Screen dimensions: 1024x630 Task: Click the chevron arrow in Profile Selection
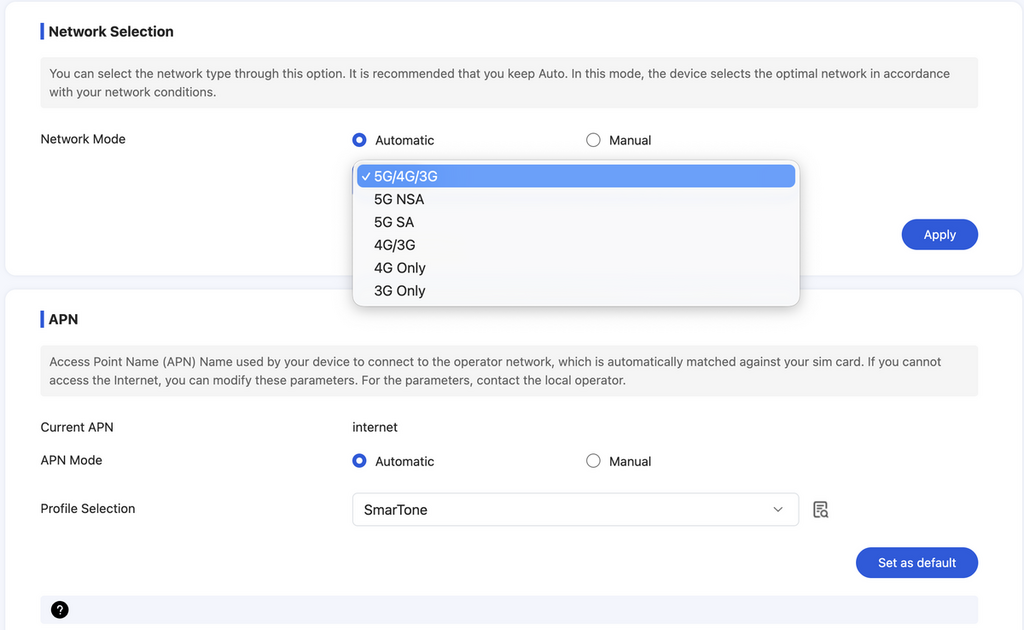(x=778, y=509)
